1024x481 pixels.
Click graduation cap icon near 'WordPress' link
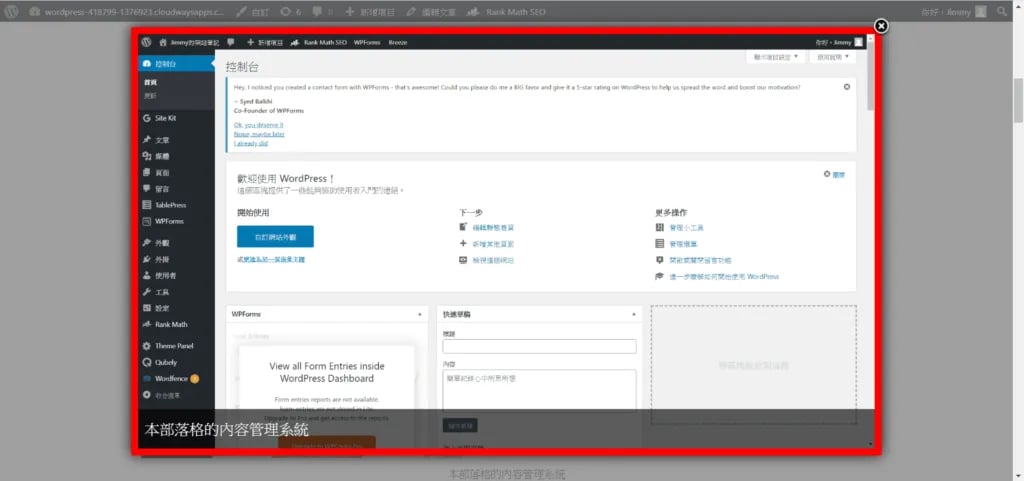(660, 276)
